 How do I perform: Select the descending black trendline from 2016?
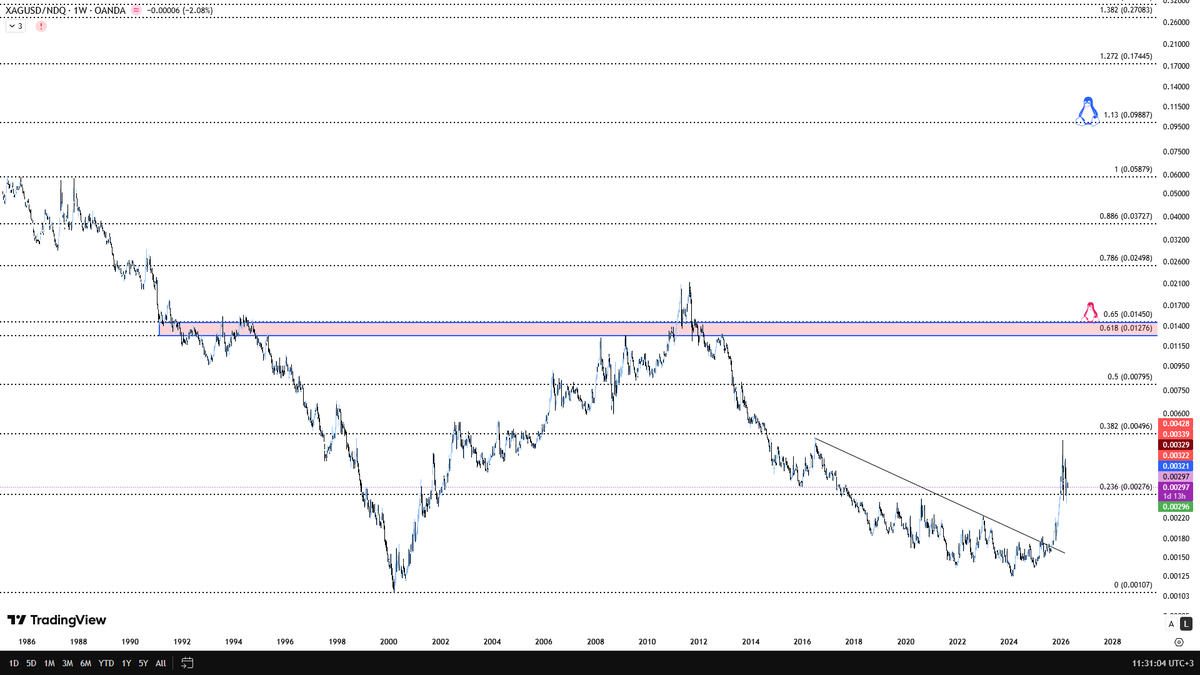940,495
